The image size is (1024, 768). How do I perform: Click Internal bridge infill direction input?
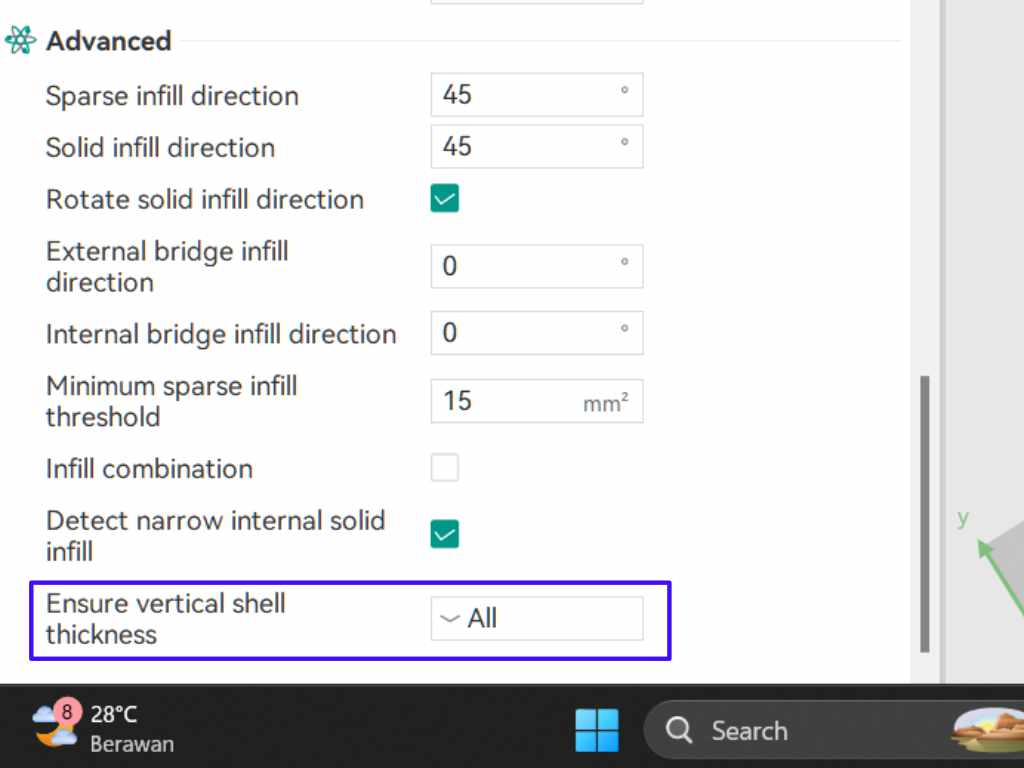click(x=525, y=333)
